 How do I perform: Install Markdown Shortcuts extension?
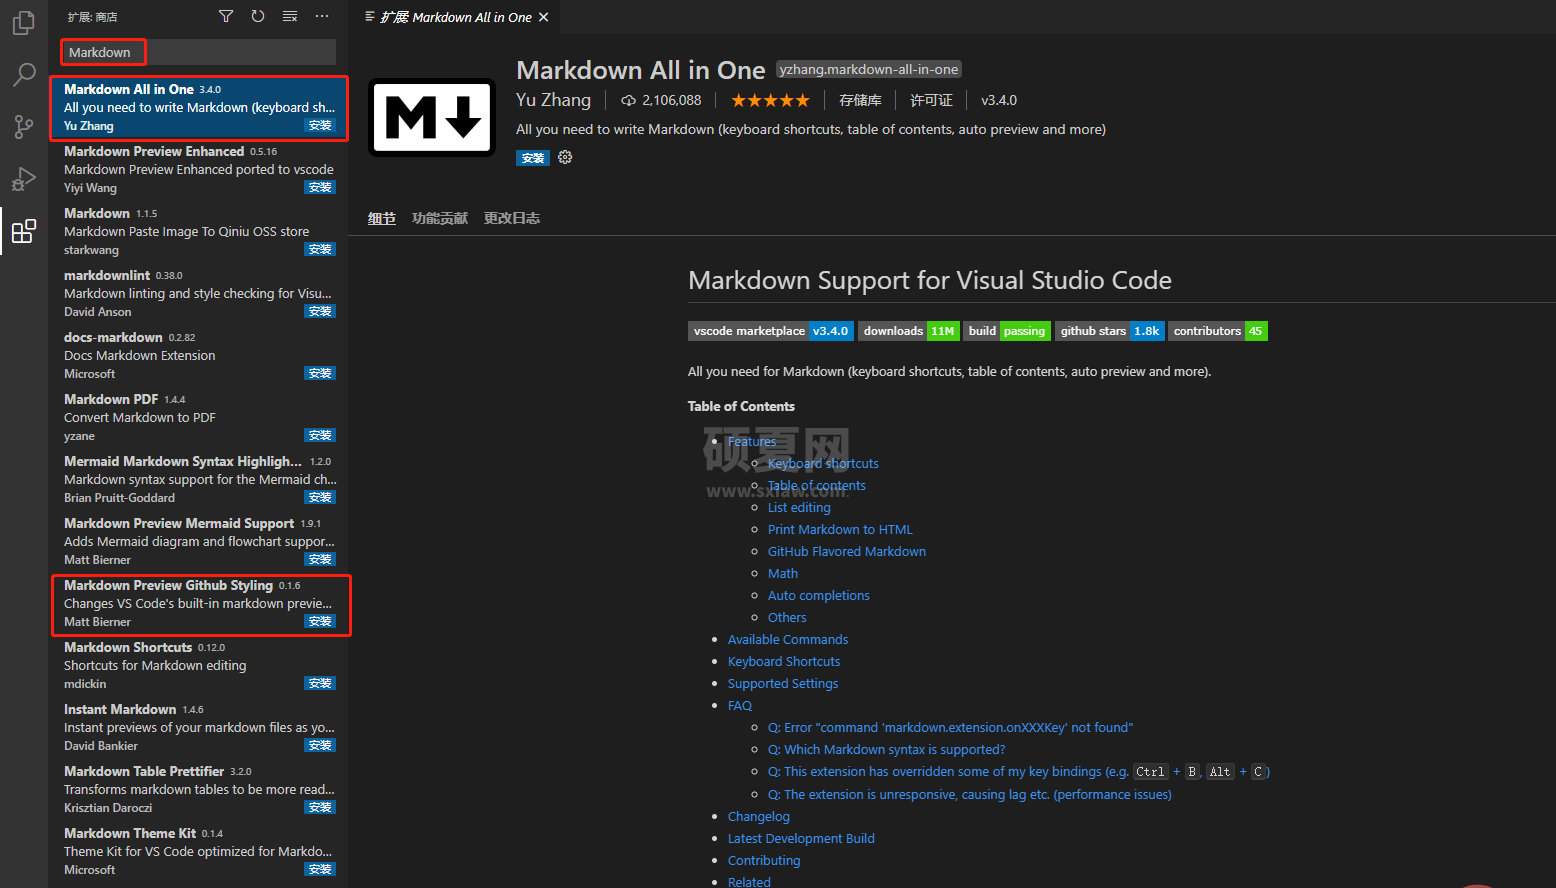click(320, 684)
